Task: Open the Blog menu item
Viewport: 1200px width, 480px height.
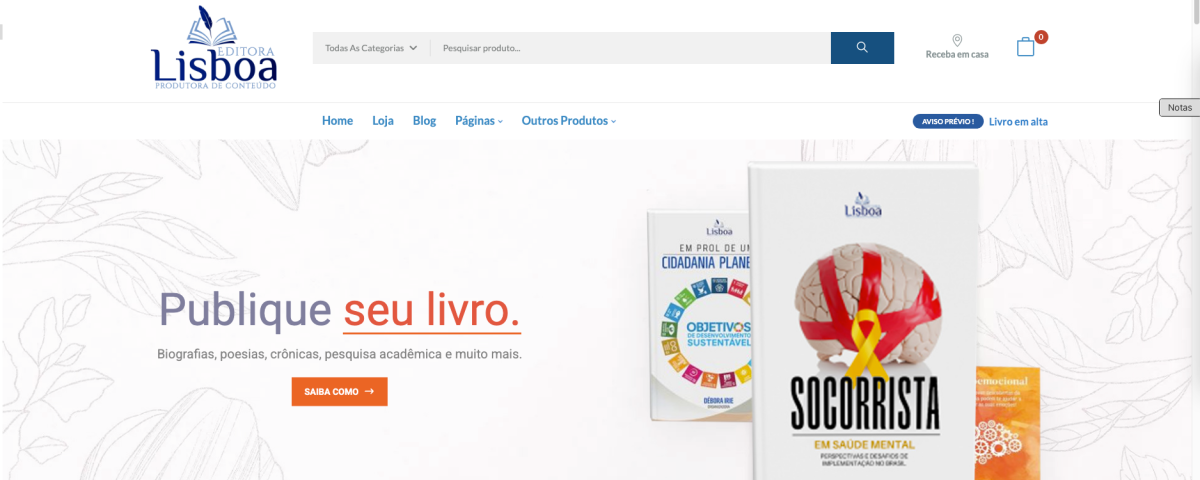Action: (x=424, y=121)
